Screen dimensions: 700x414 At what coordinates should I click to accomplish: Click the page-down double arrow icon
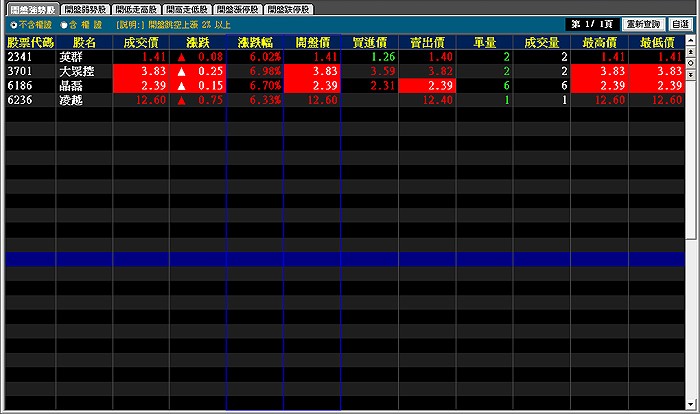coord(691,75)
